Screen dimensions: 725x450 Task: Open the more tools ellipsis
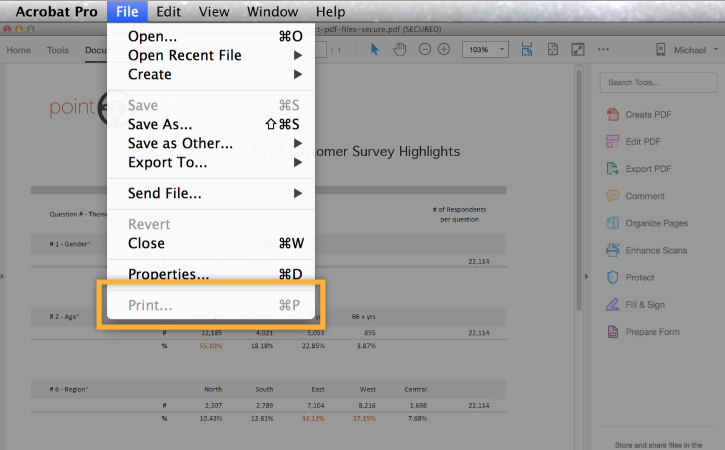603,49
